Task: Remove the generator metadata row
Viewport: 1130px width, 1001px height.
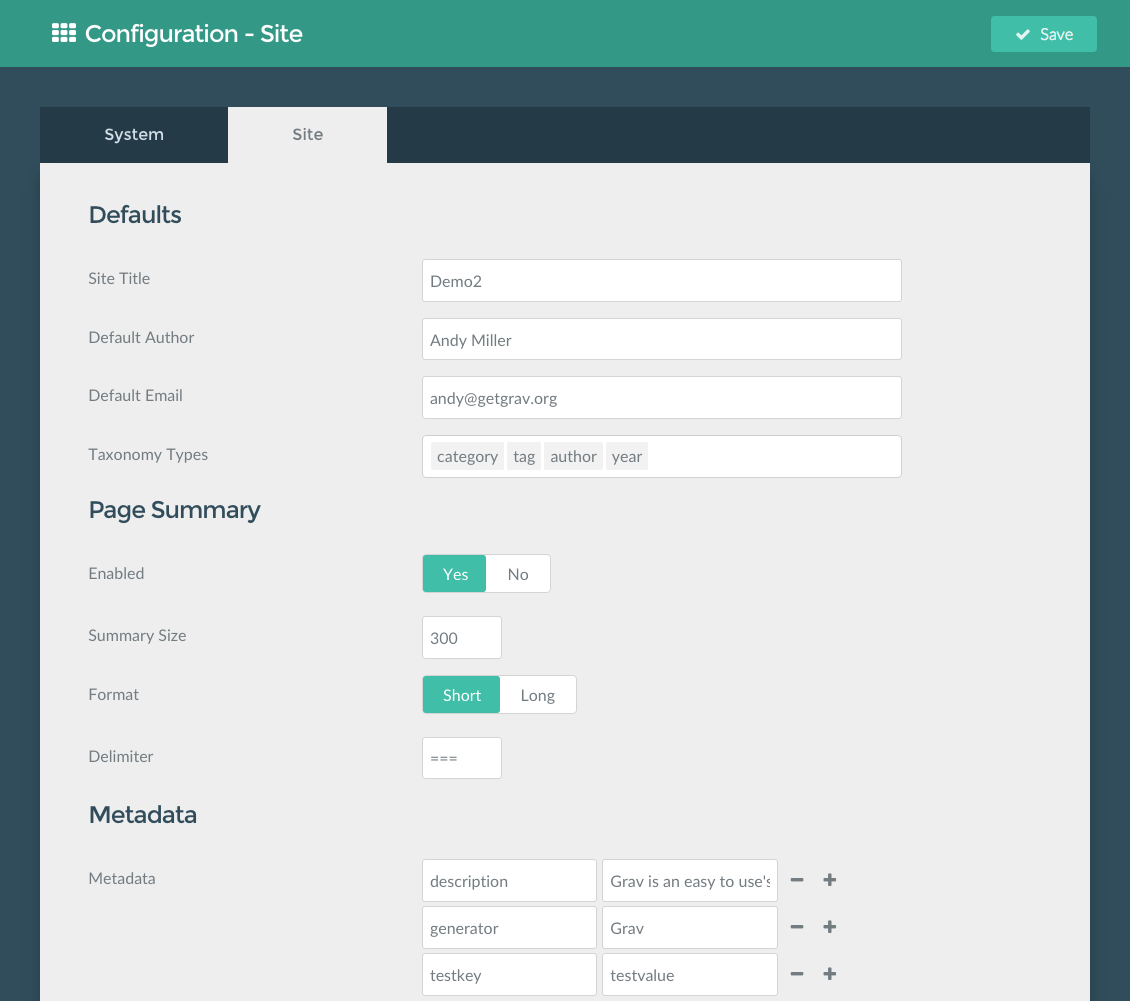Action: (797, 927)
